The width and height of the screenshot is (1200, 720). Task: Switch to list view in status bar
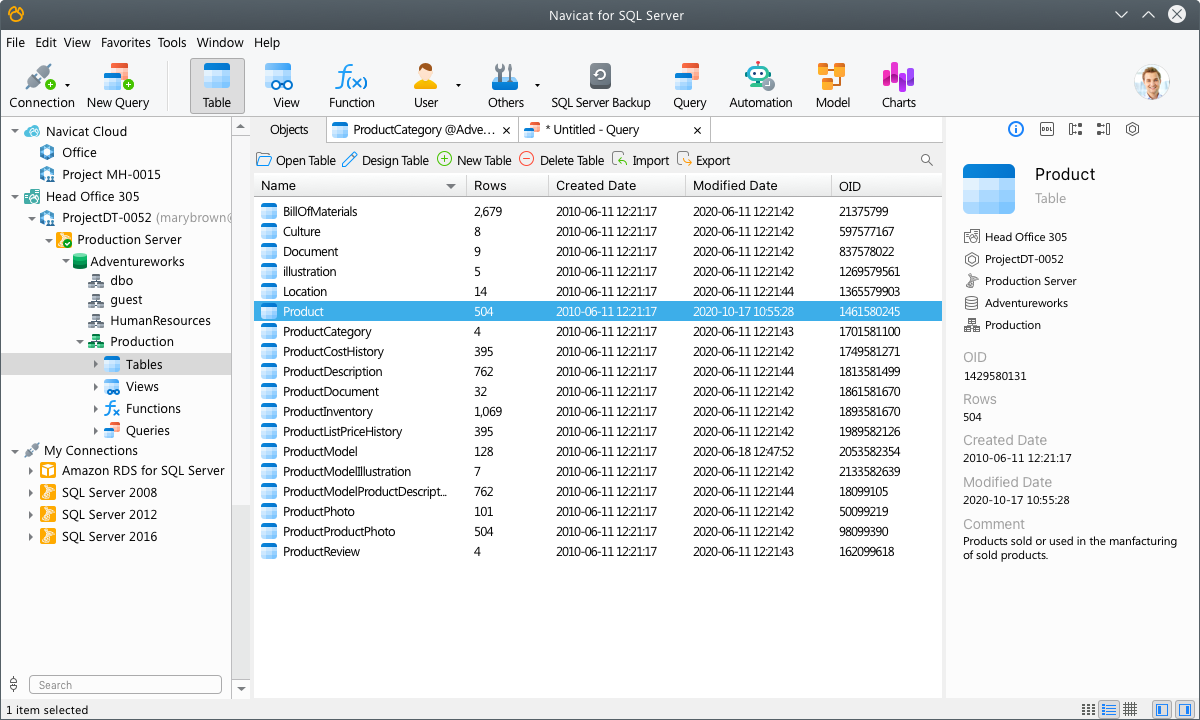point(1109,710)
